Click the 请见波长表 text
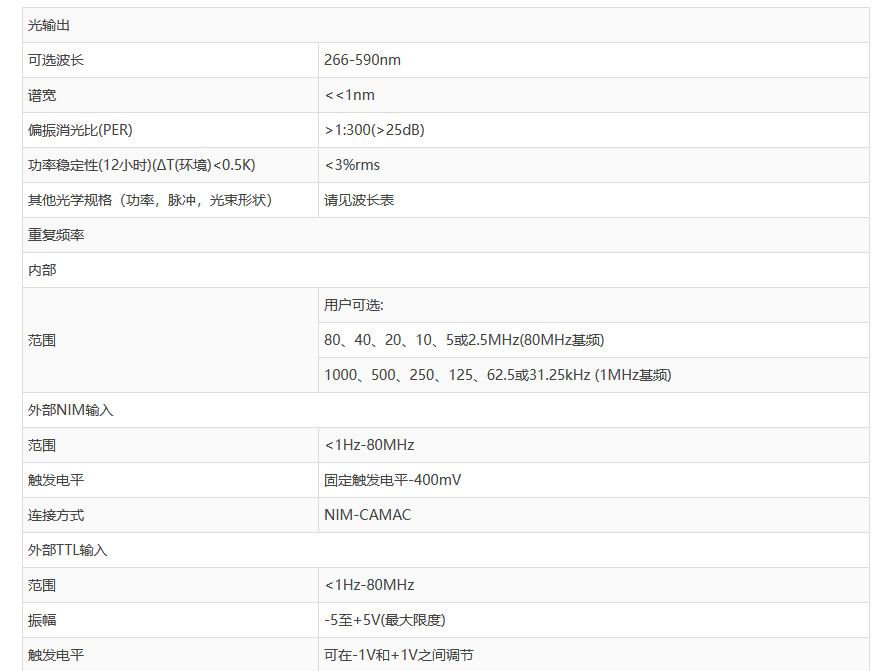Viewport: 890px width, 671px height. point(359,200)
